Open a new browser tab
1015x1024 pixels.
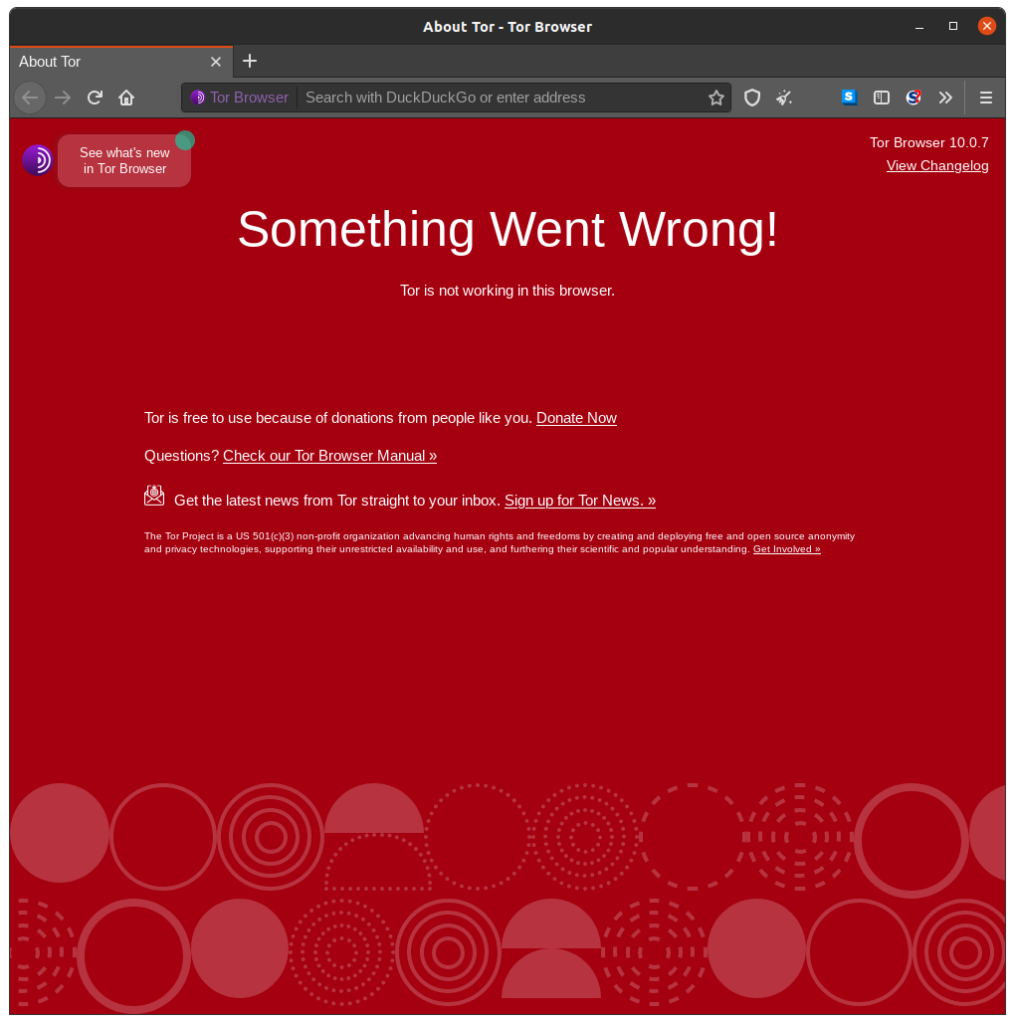click(x=249, y=61)
